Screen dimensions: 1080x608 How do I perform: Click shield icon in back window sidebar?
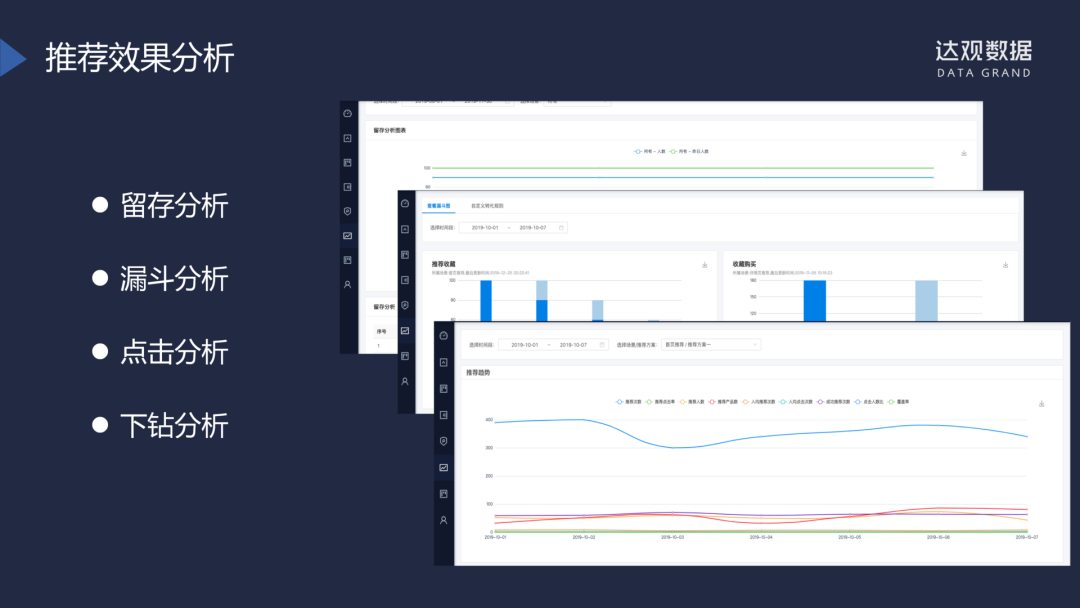pyautogui.click(x=348, y=211)
